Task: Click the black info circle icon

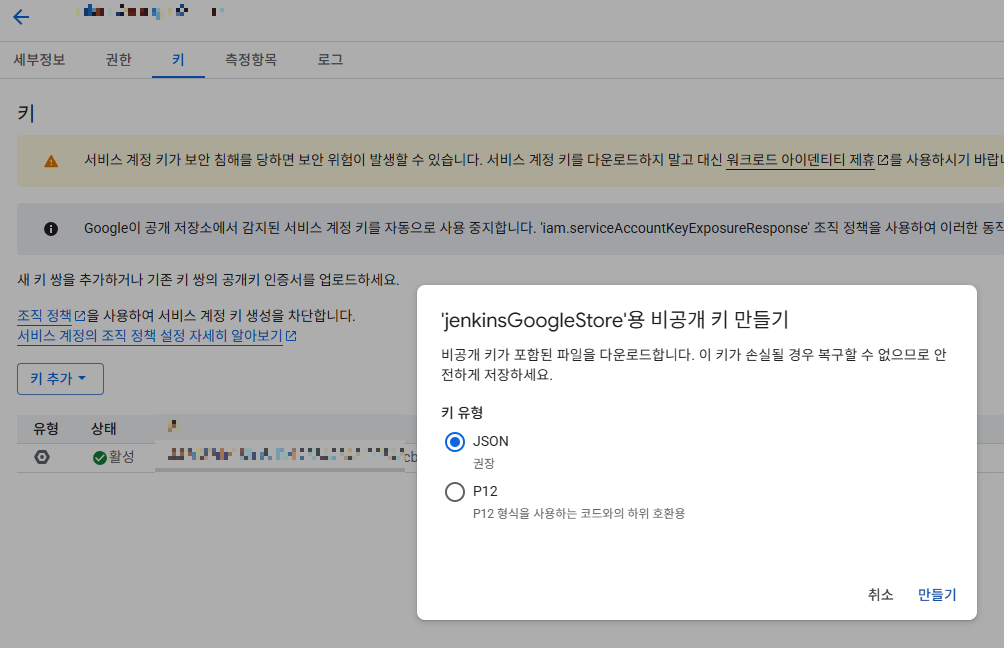Action: [x=51, y=229]
